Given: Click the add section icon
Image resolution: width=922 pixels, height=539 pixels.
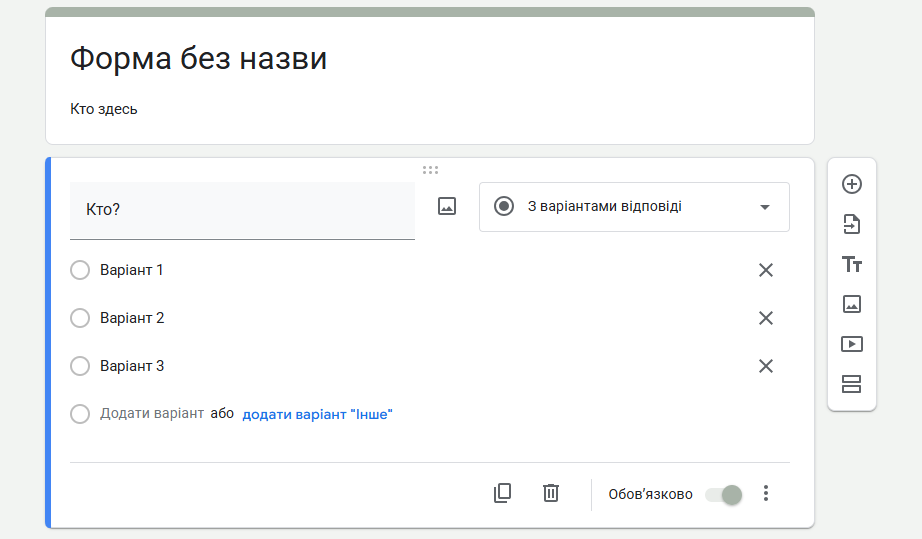Looking at the screenshot, I should (851, 384).
